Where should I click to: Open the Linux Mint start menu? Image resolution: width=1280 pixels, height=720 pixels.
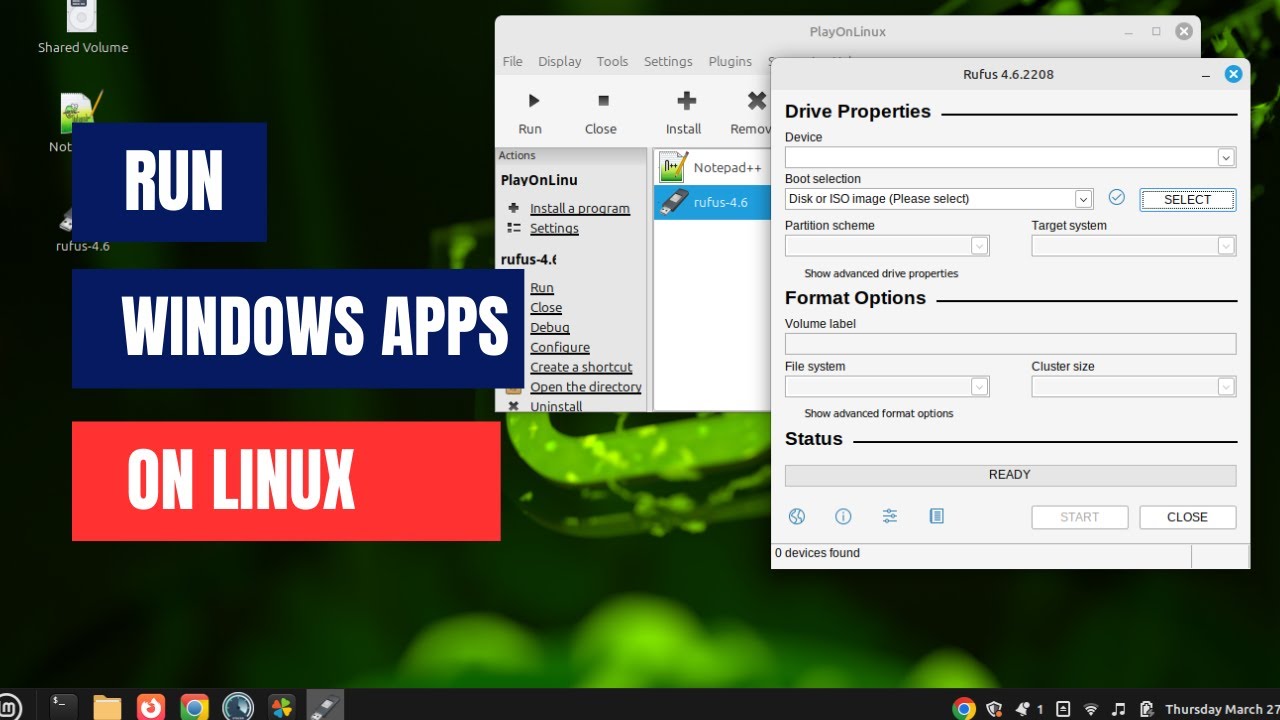tap(10, 707)
